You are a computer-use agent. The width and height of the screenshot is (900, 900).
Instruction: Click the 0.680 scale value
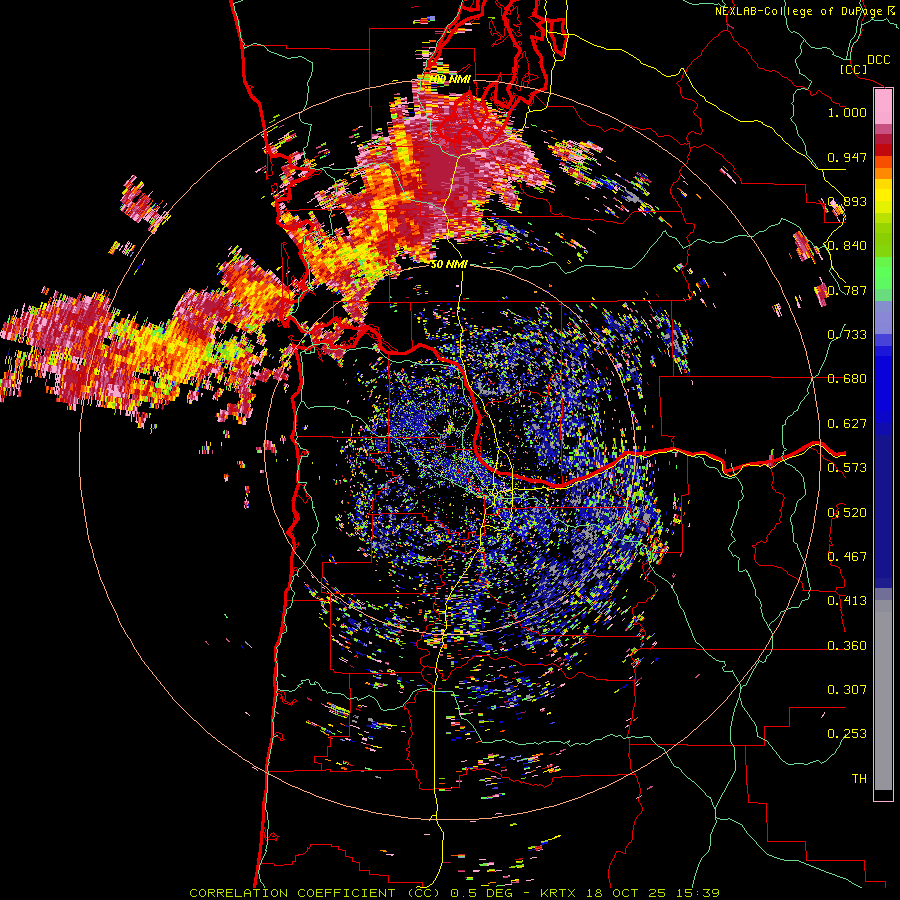tap(847, 379)
